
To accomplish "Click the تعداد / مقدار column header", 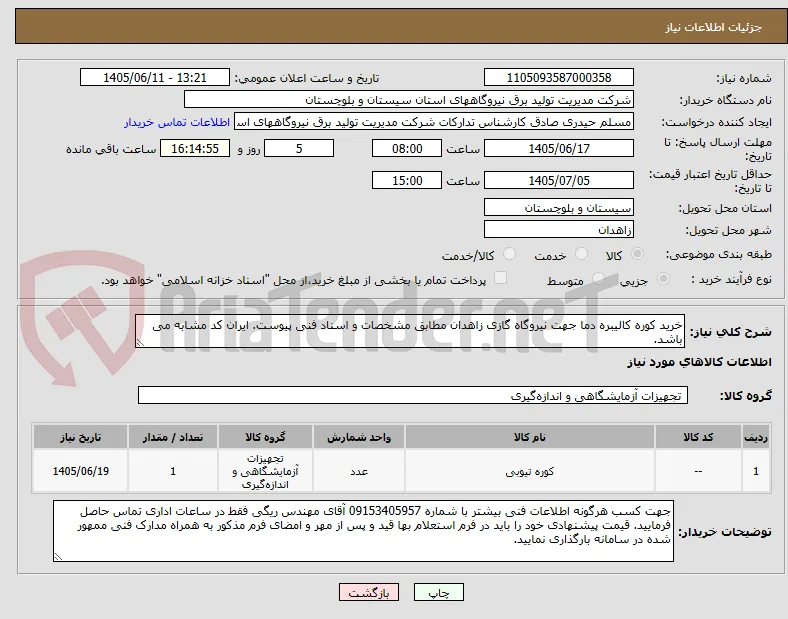I will pyautogui.click(x=173, y=437).
